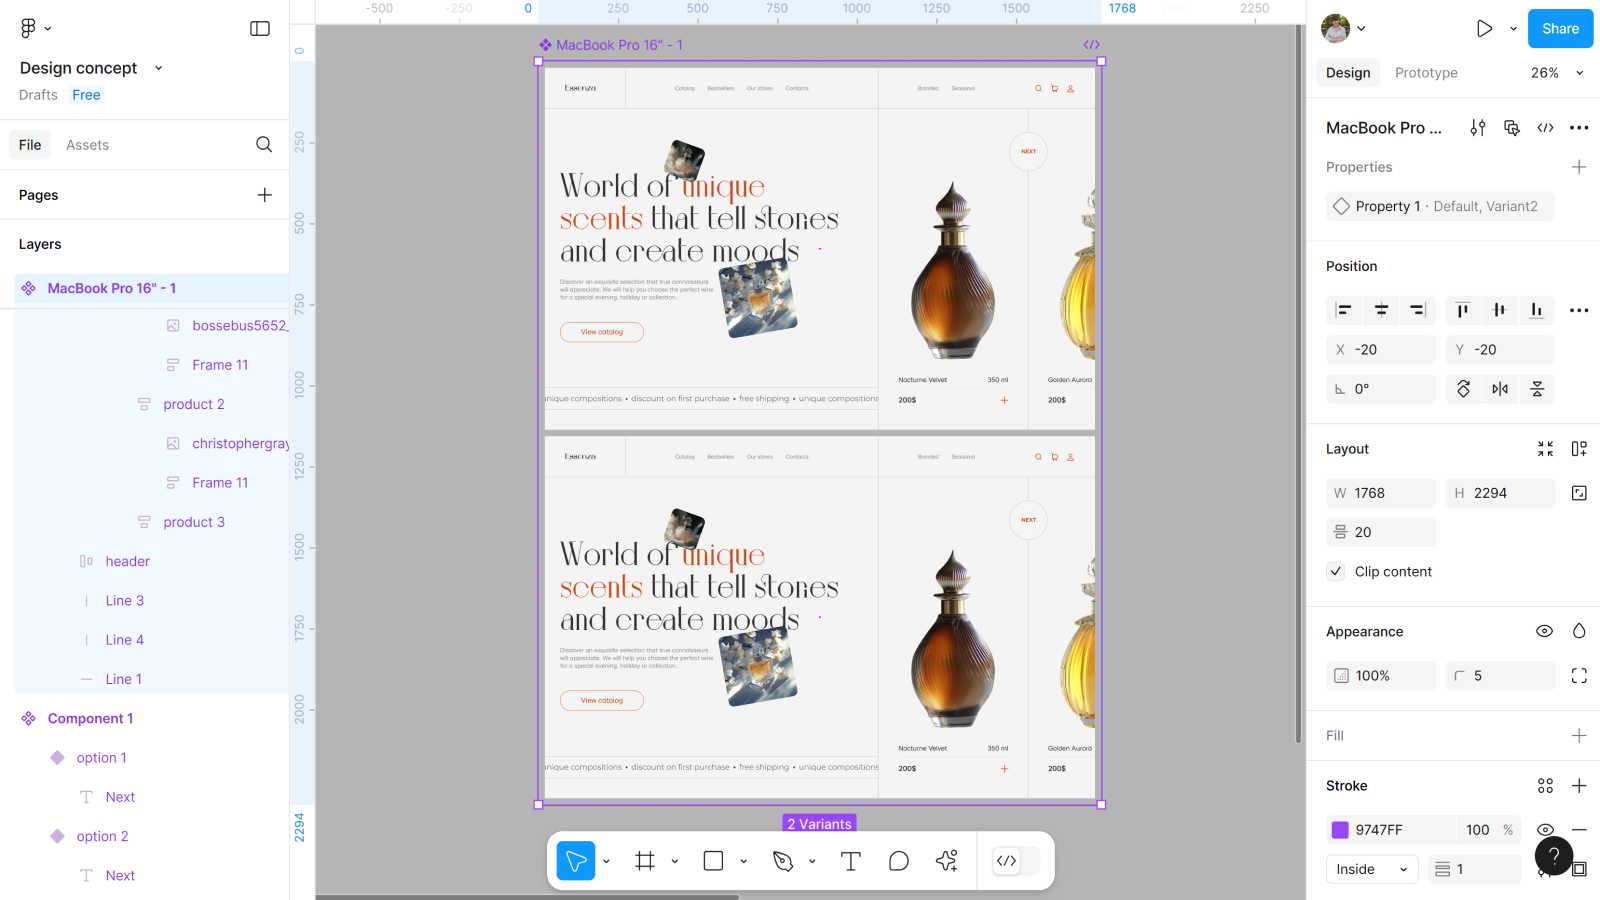Click the stroke color swatch 9747FF

tap(1340, 830)
